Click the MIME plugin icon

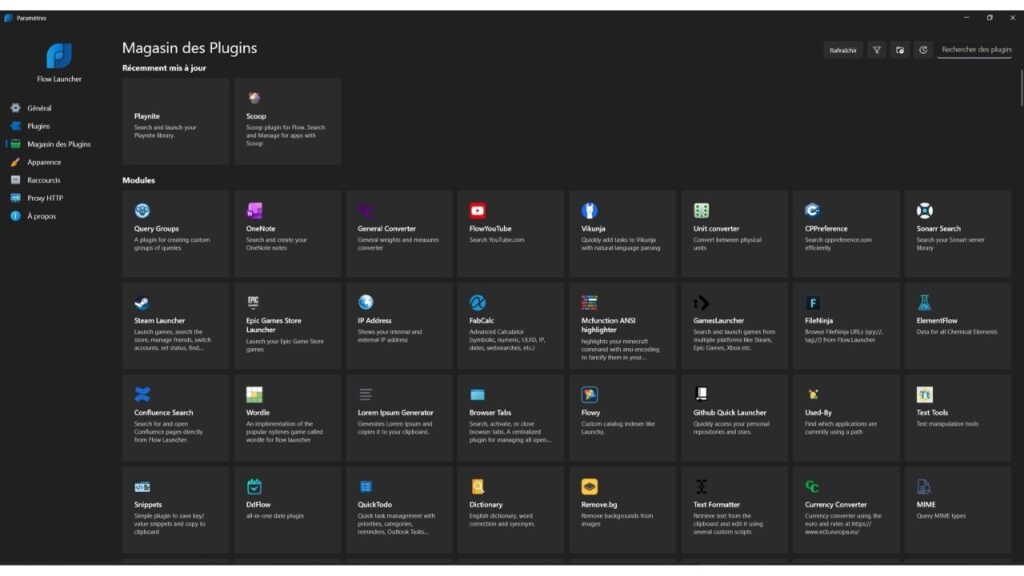925,487
